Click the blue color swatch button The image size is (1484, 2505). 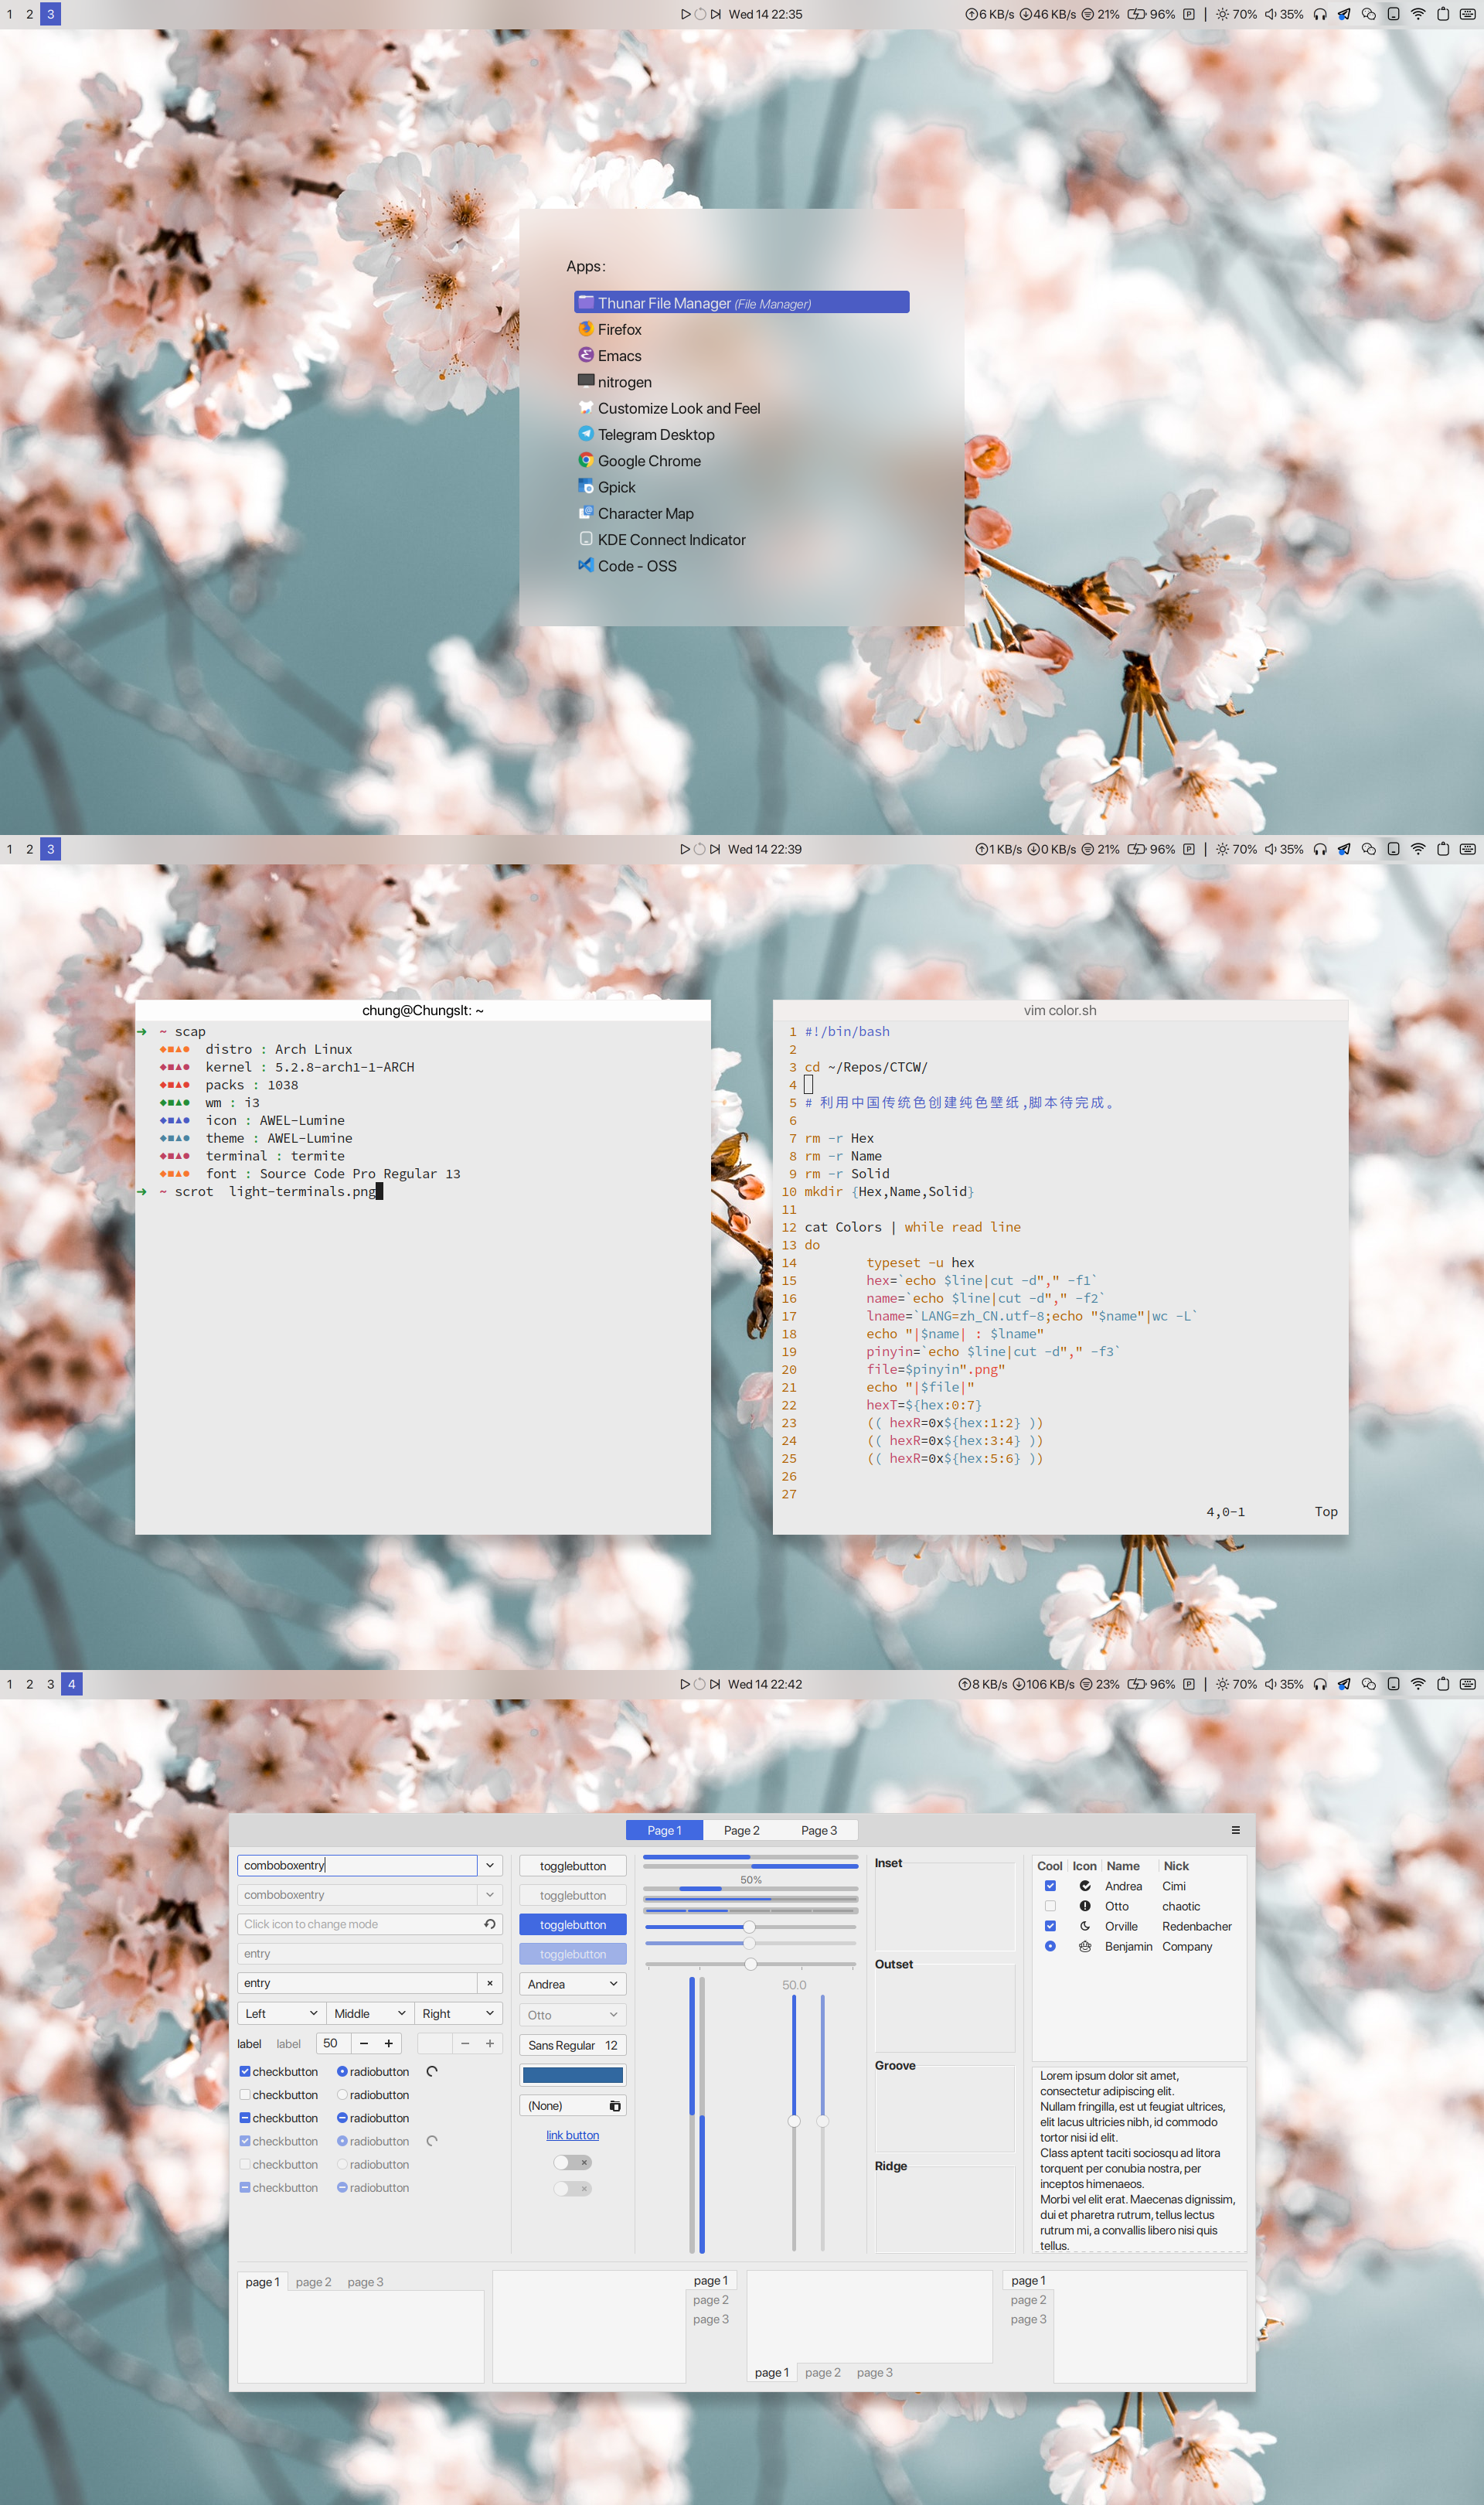tap(572, 2075)
